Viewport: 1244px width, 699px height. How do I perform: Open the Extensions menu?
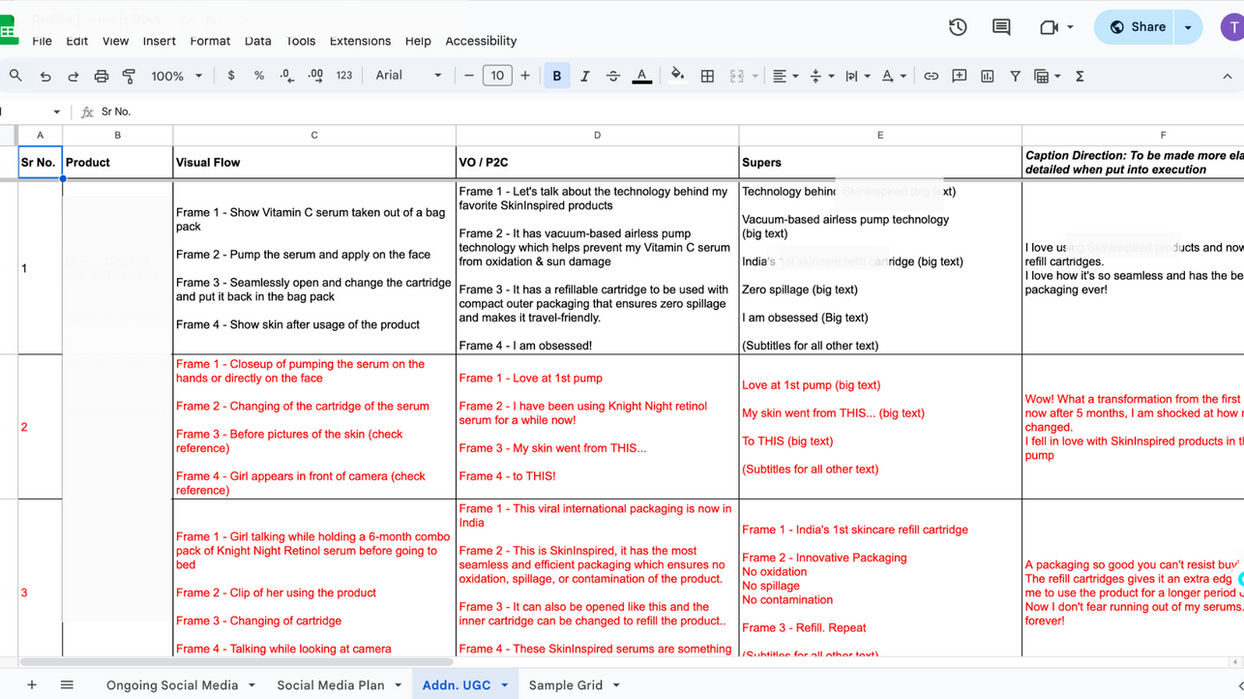pos(360,41)
